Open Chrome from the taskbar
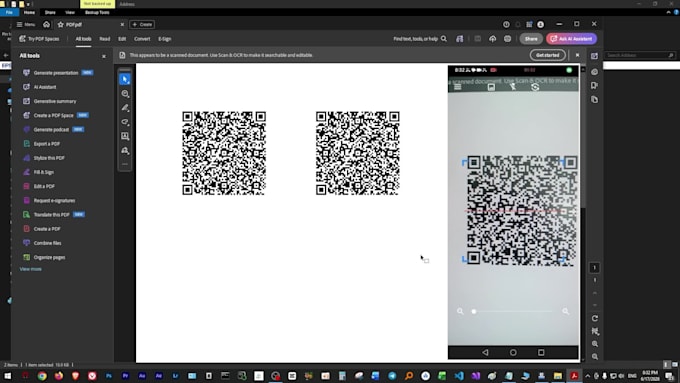Screen dimensions: 680x383 click(42, 376)
